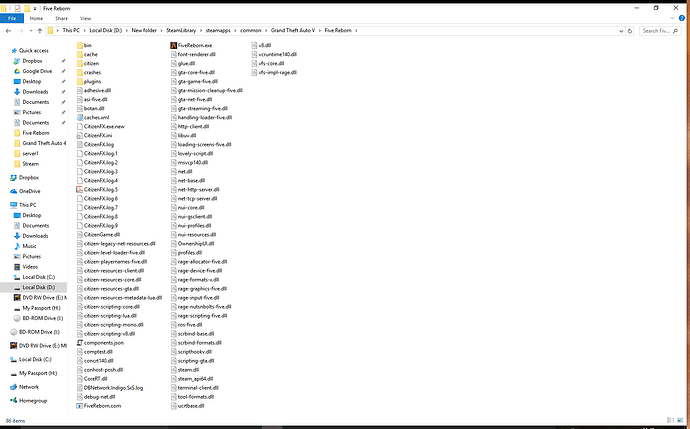Select the FiveReborn.com file icon
This screenshot has height=429, width=690.
pos(80,406)
